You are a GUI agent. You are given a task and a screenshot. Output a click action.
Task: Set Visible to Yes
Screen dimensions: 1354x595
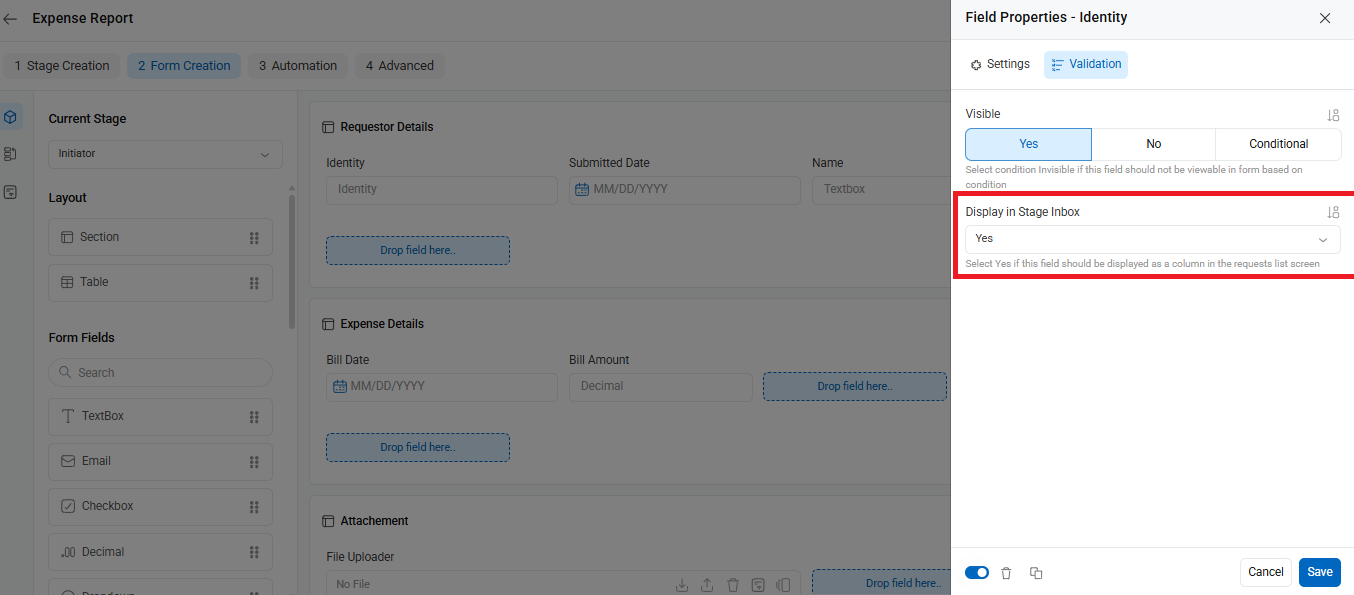pos(1028,144)
